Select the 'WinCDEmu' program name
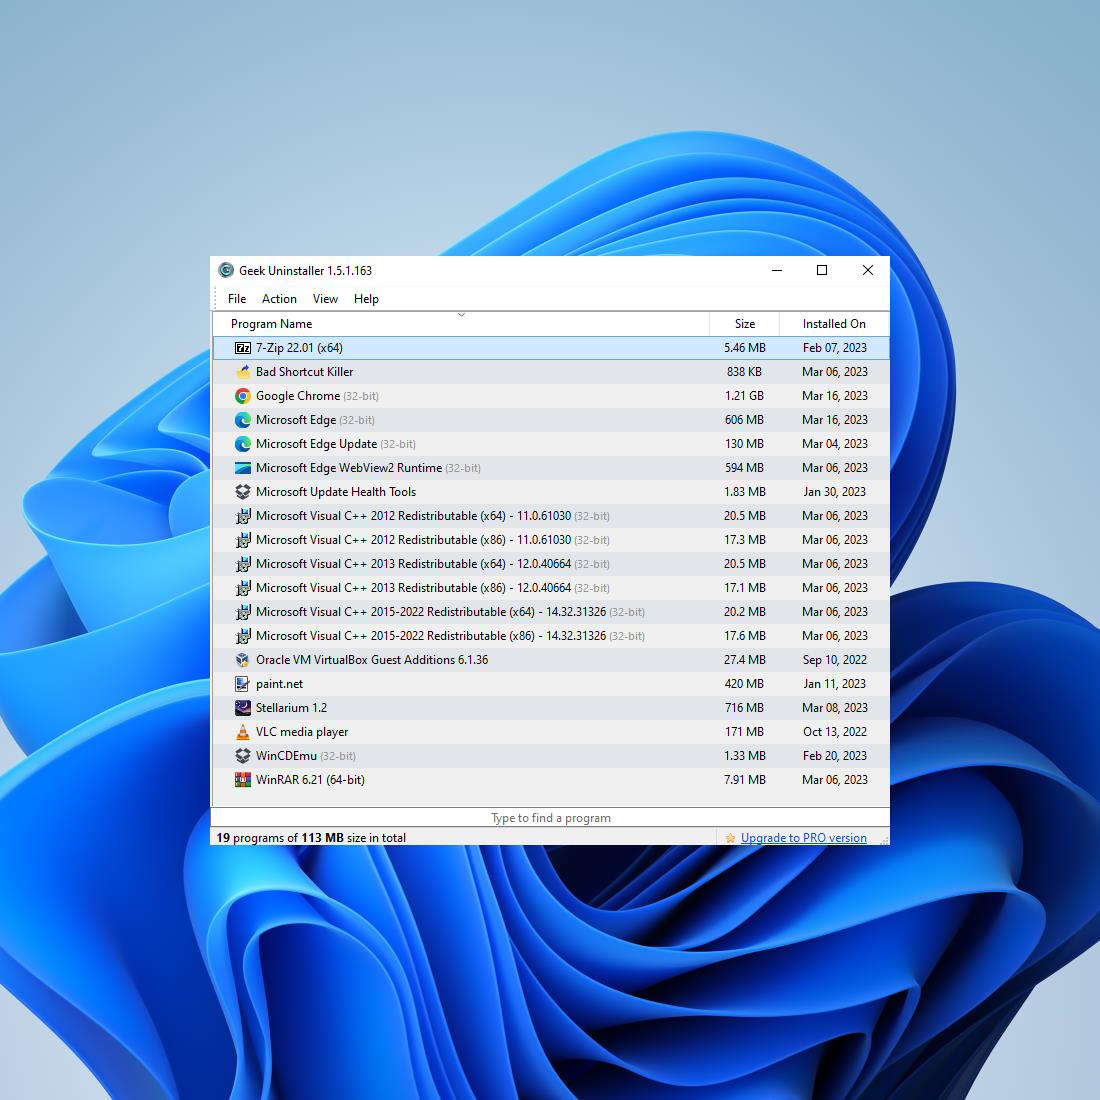Image resolution: width=1100 pixels, height=1100 pixels. pyautogui.click(x=286, y=756)
